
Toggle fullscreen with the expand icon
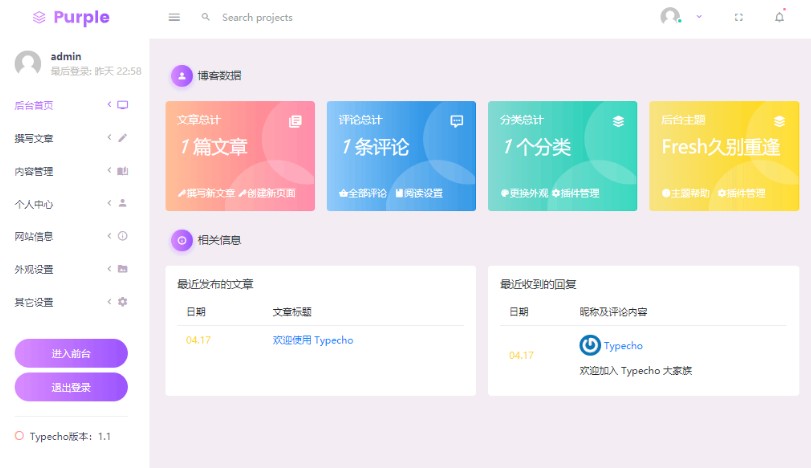pos(739,17)
